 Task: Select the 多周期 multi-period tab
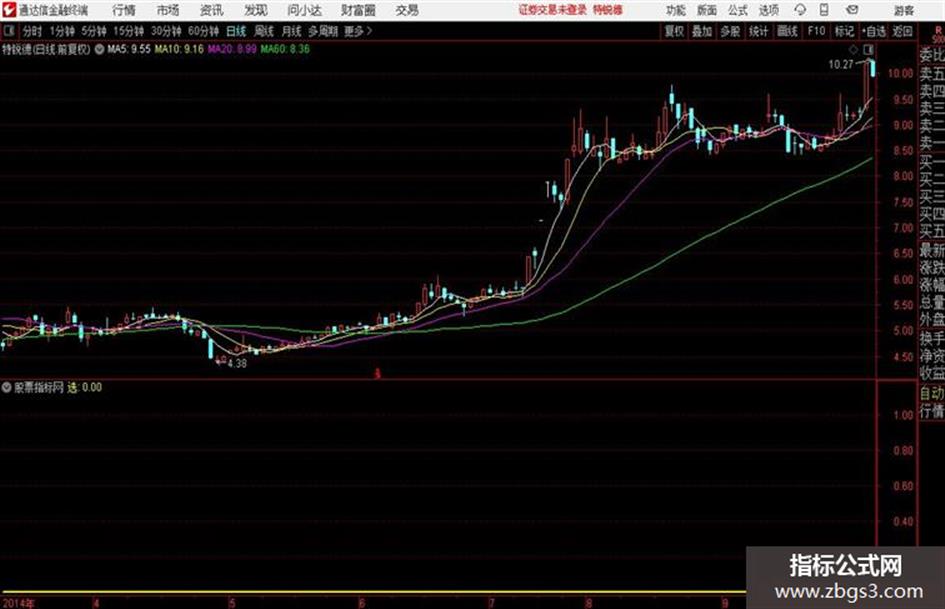(x=323, y=31)
